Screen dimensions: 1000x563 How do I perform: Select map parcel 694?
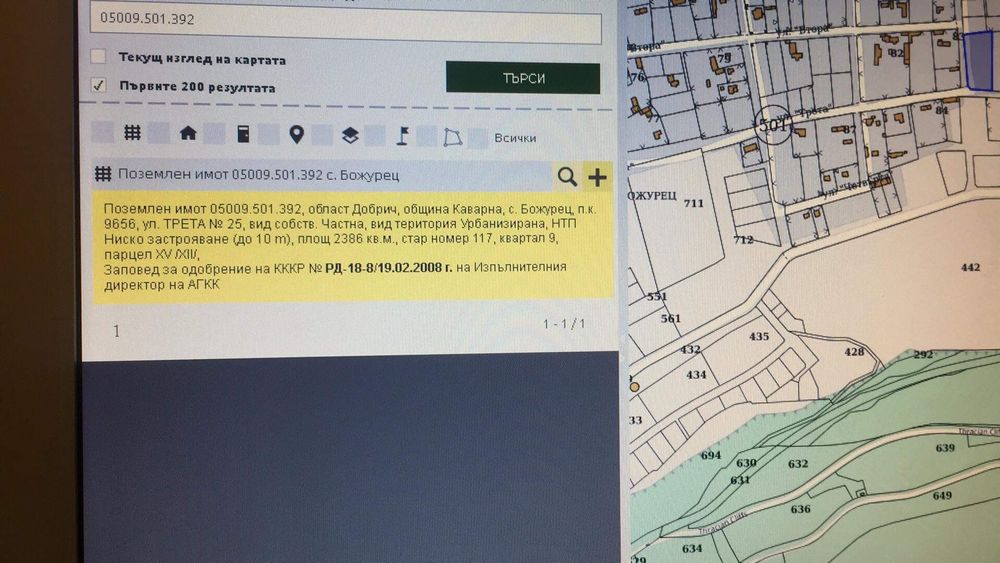pyautogui.click(x=711, y=455)
